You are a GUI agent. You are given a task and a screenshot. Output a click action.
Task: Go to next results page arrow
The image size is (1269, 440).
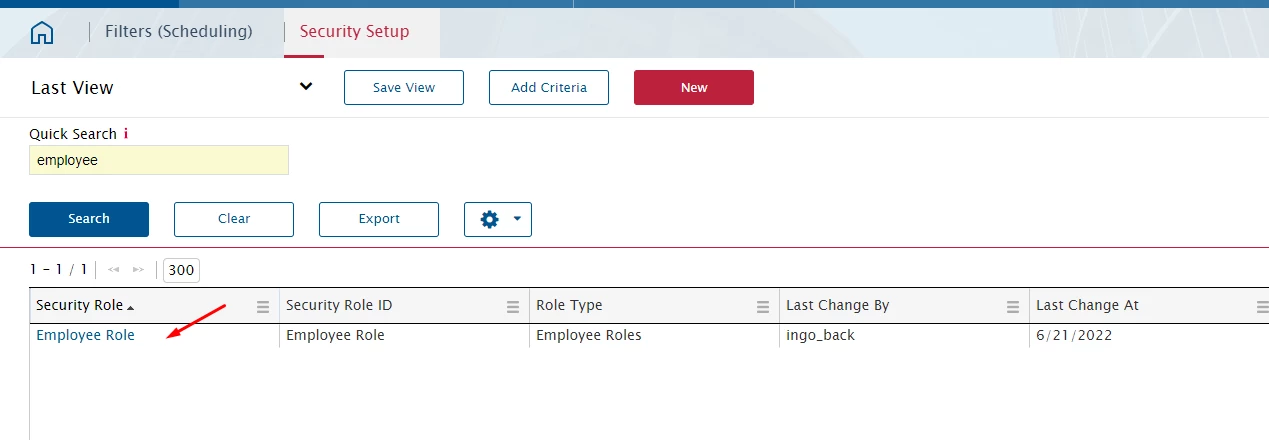(x=138, y=270)
